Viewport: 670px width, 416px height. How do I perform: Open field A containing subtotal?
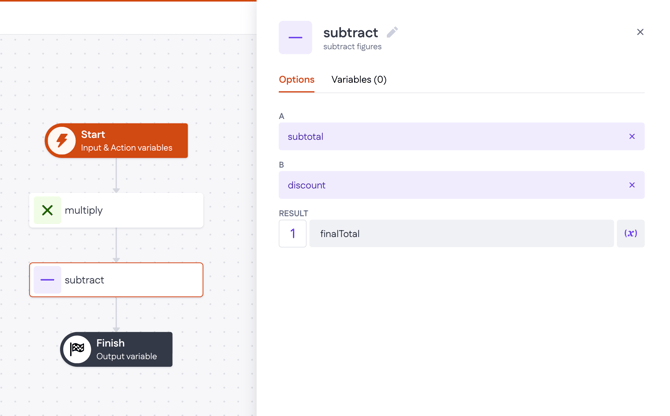click(450, 137)
